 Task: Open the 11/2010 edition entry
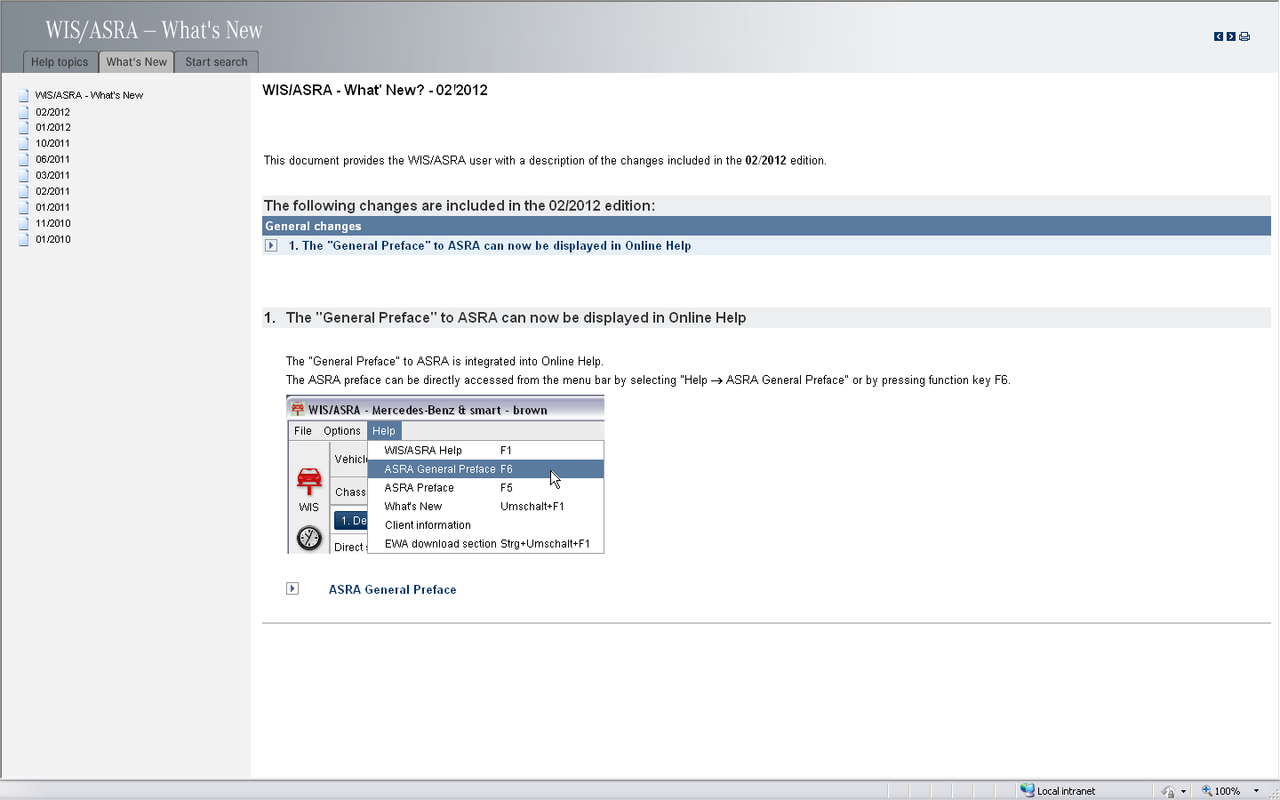(x=53, y=223)
